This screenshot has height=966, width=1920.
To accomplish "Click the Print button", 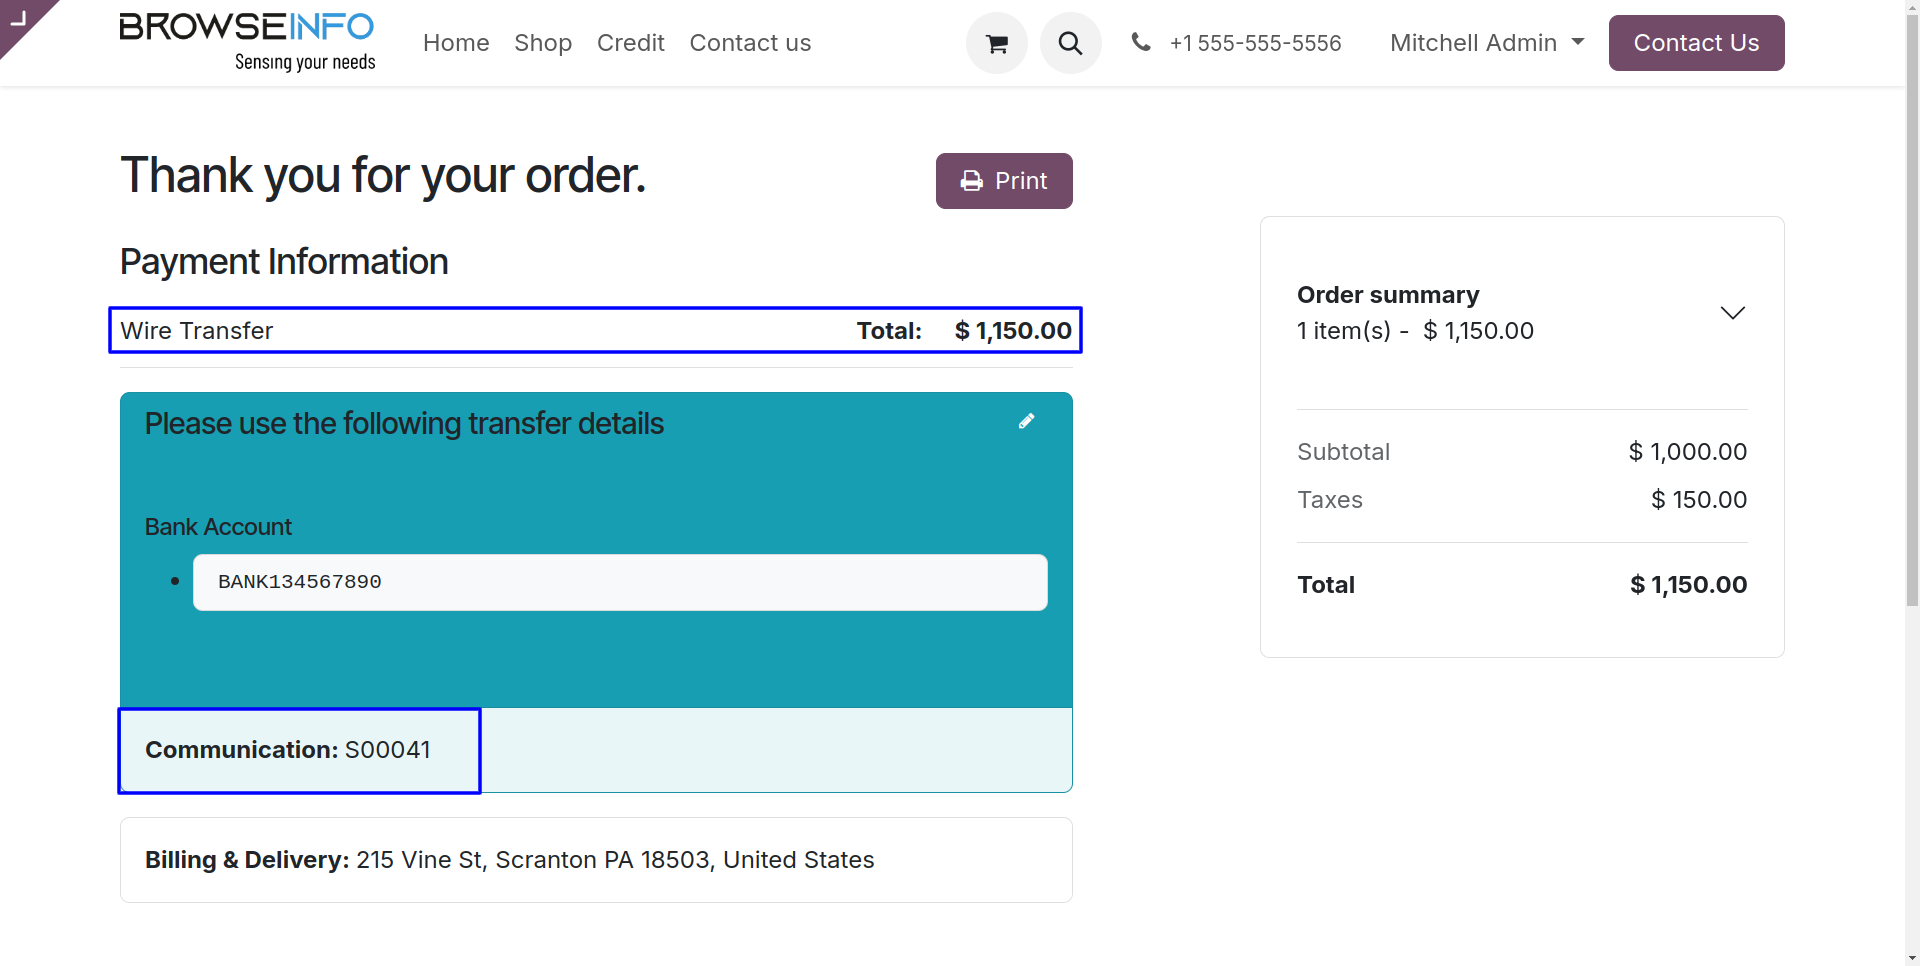I will point(1004,181).
